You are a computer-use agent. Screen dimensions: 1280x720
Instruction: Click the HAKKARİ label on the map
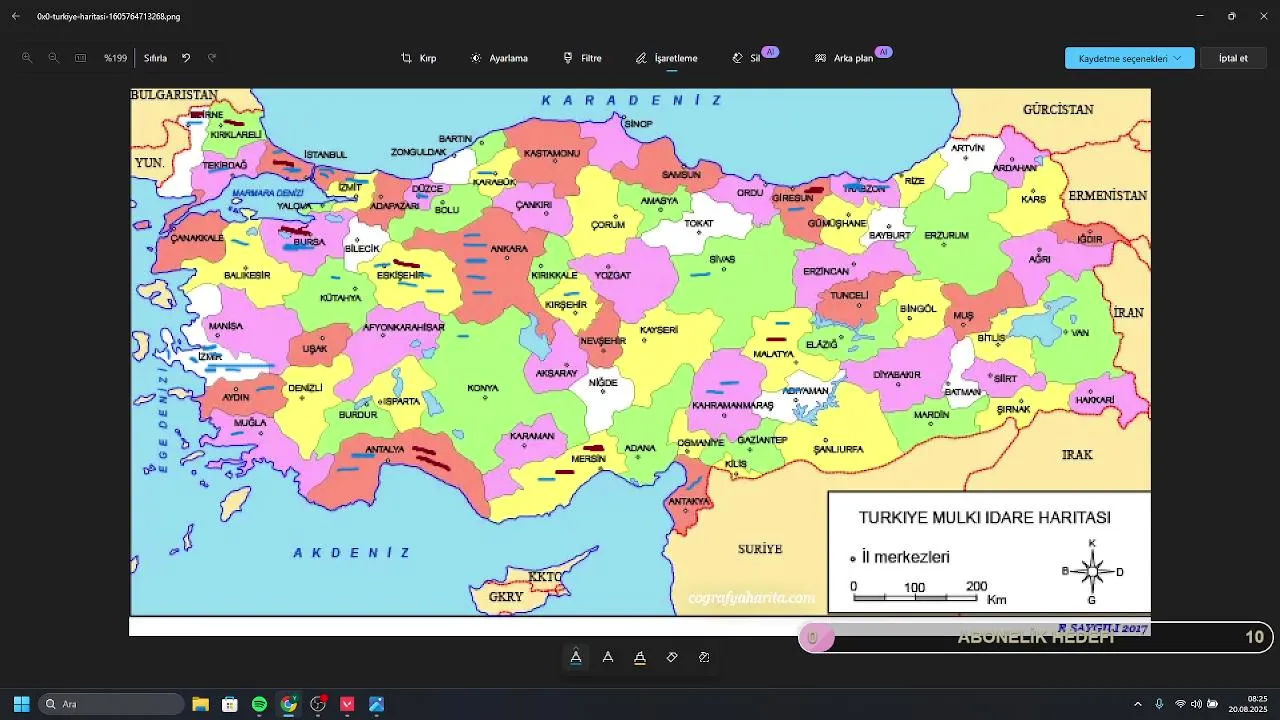coord(1095,400)
